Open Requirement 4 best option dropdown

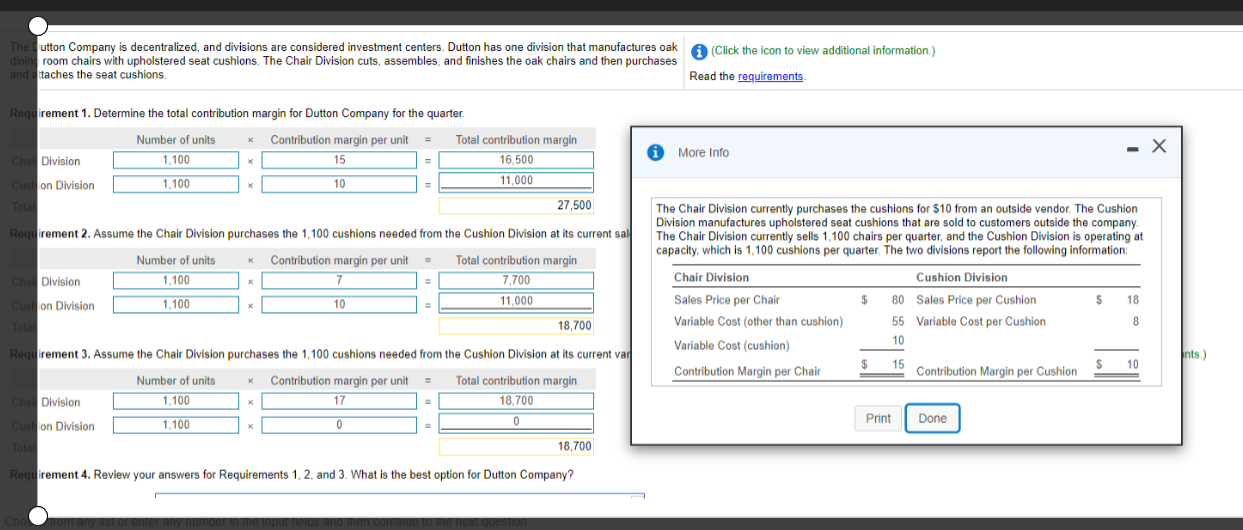coord(399,496)
